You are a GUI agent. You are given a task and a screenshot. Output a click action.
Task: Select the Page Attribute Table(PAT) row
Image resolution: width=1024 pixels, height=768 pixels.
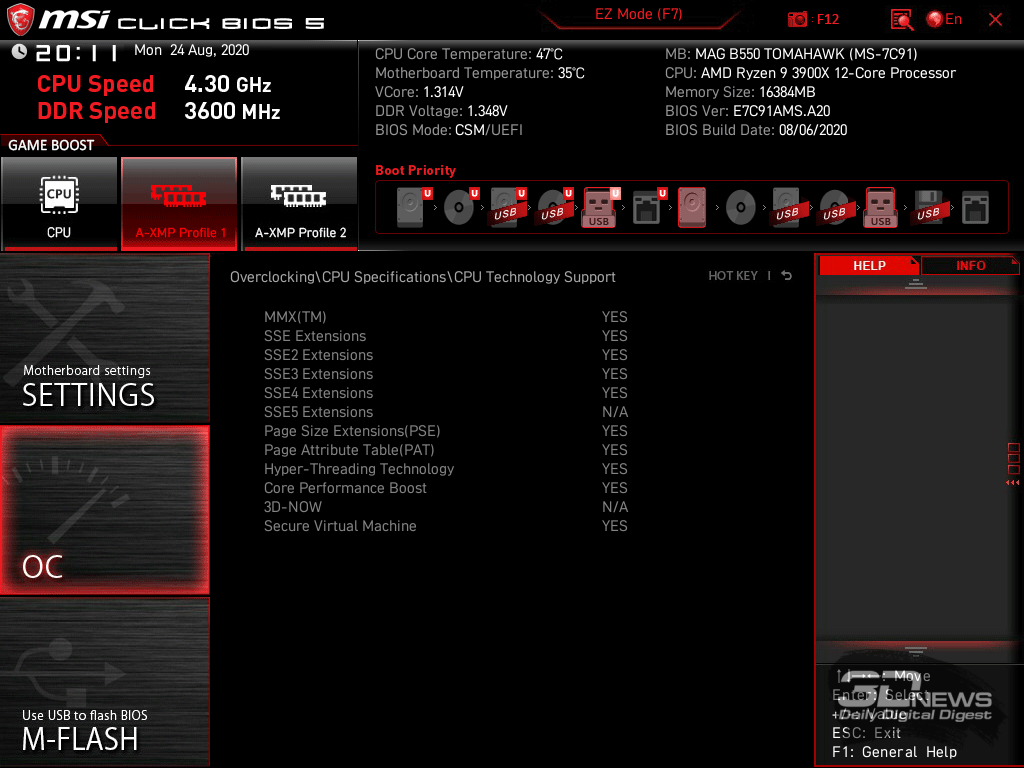[445, 449]
